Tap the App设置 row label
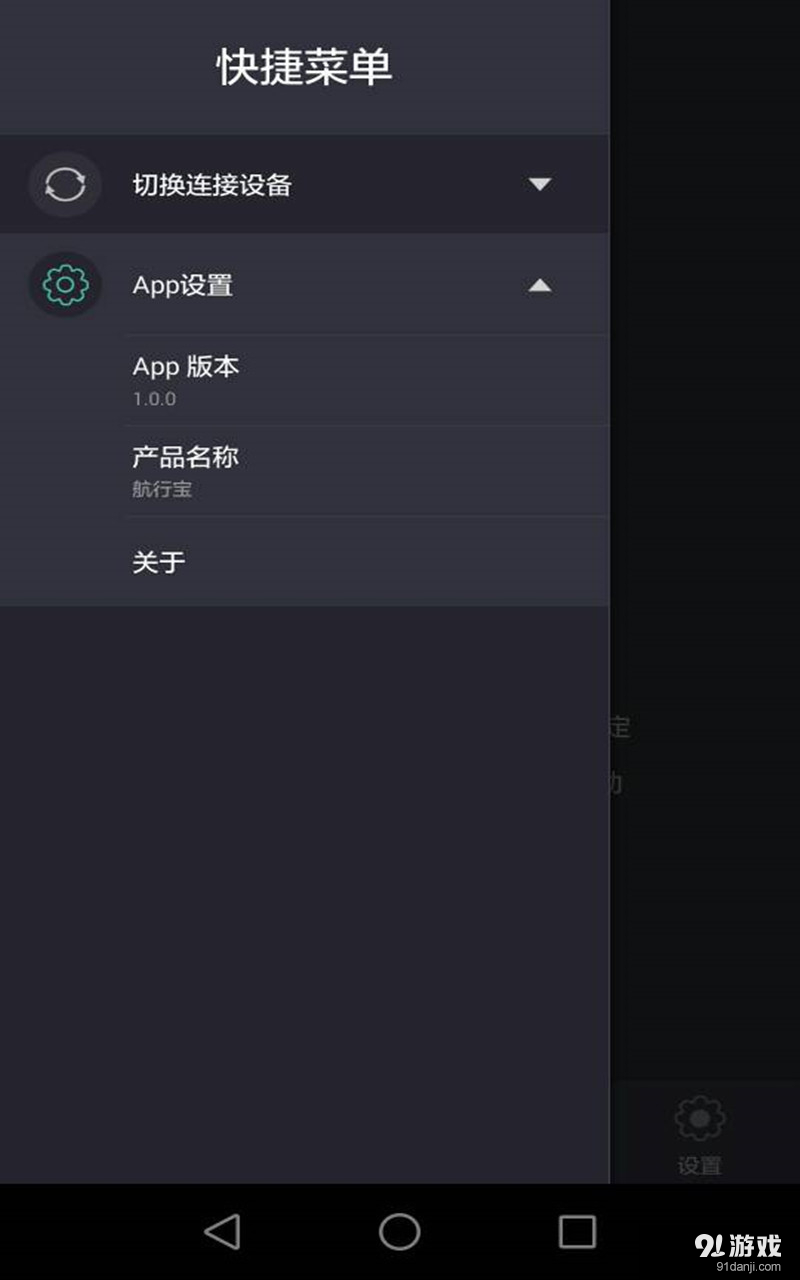This screenshot has height=1280, width=800. click(x=184, y=285)
